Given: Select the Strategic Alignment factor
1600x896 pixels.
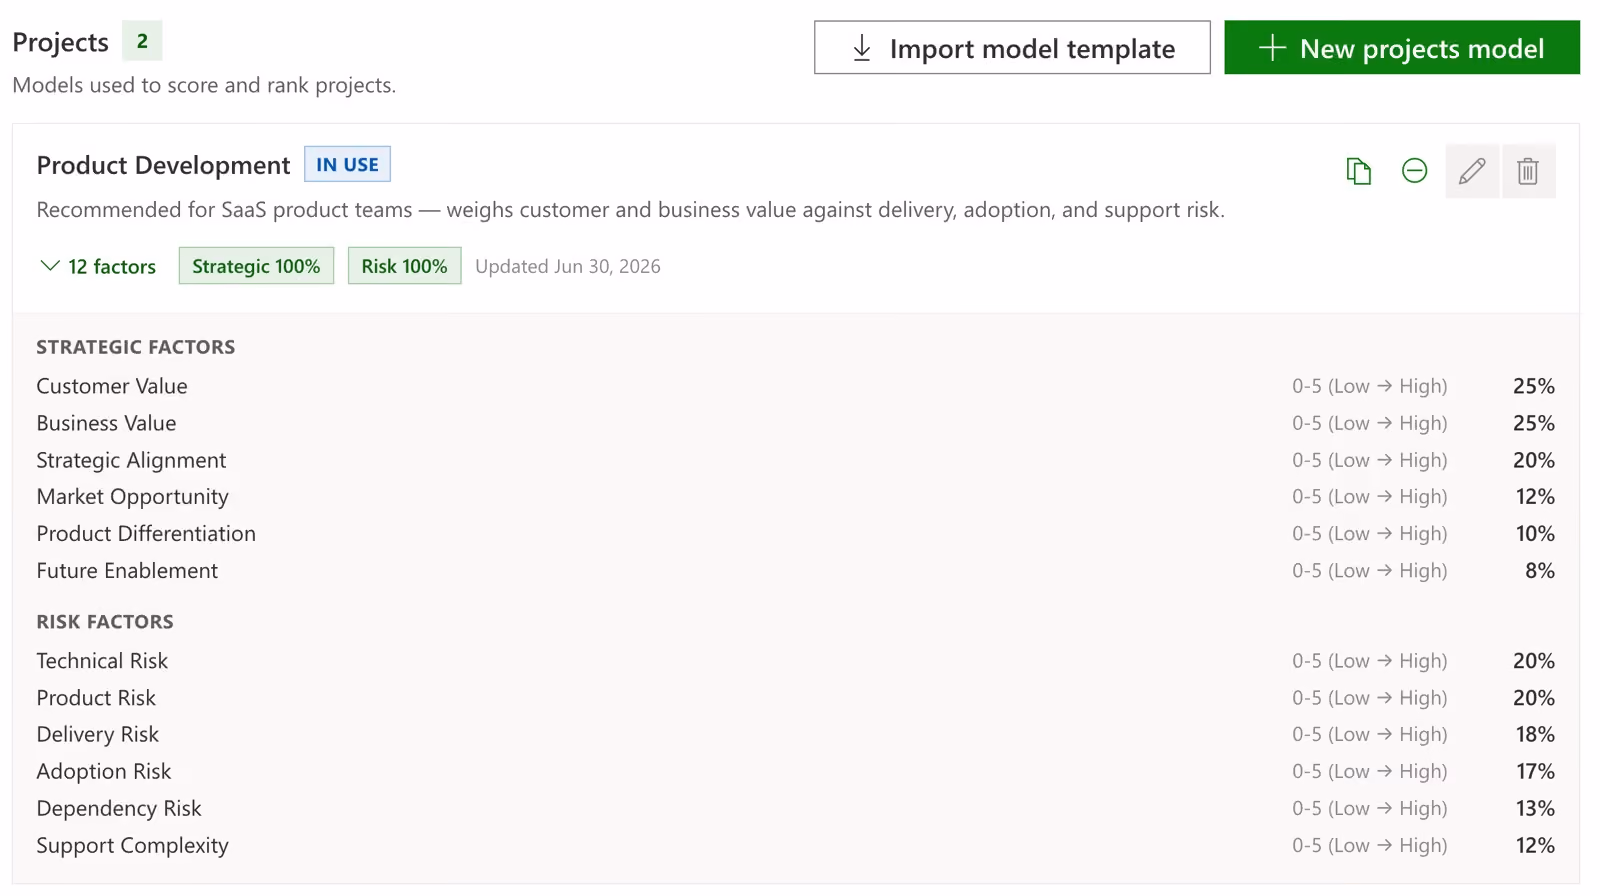Looking at the screenshot, I should [x=131, y=460].
